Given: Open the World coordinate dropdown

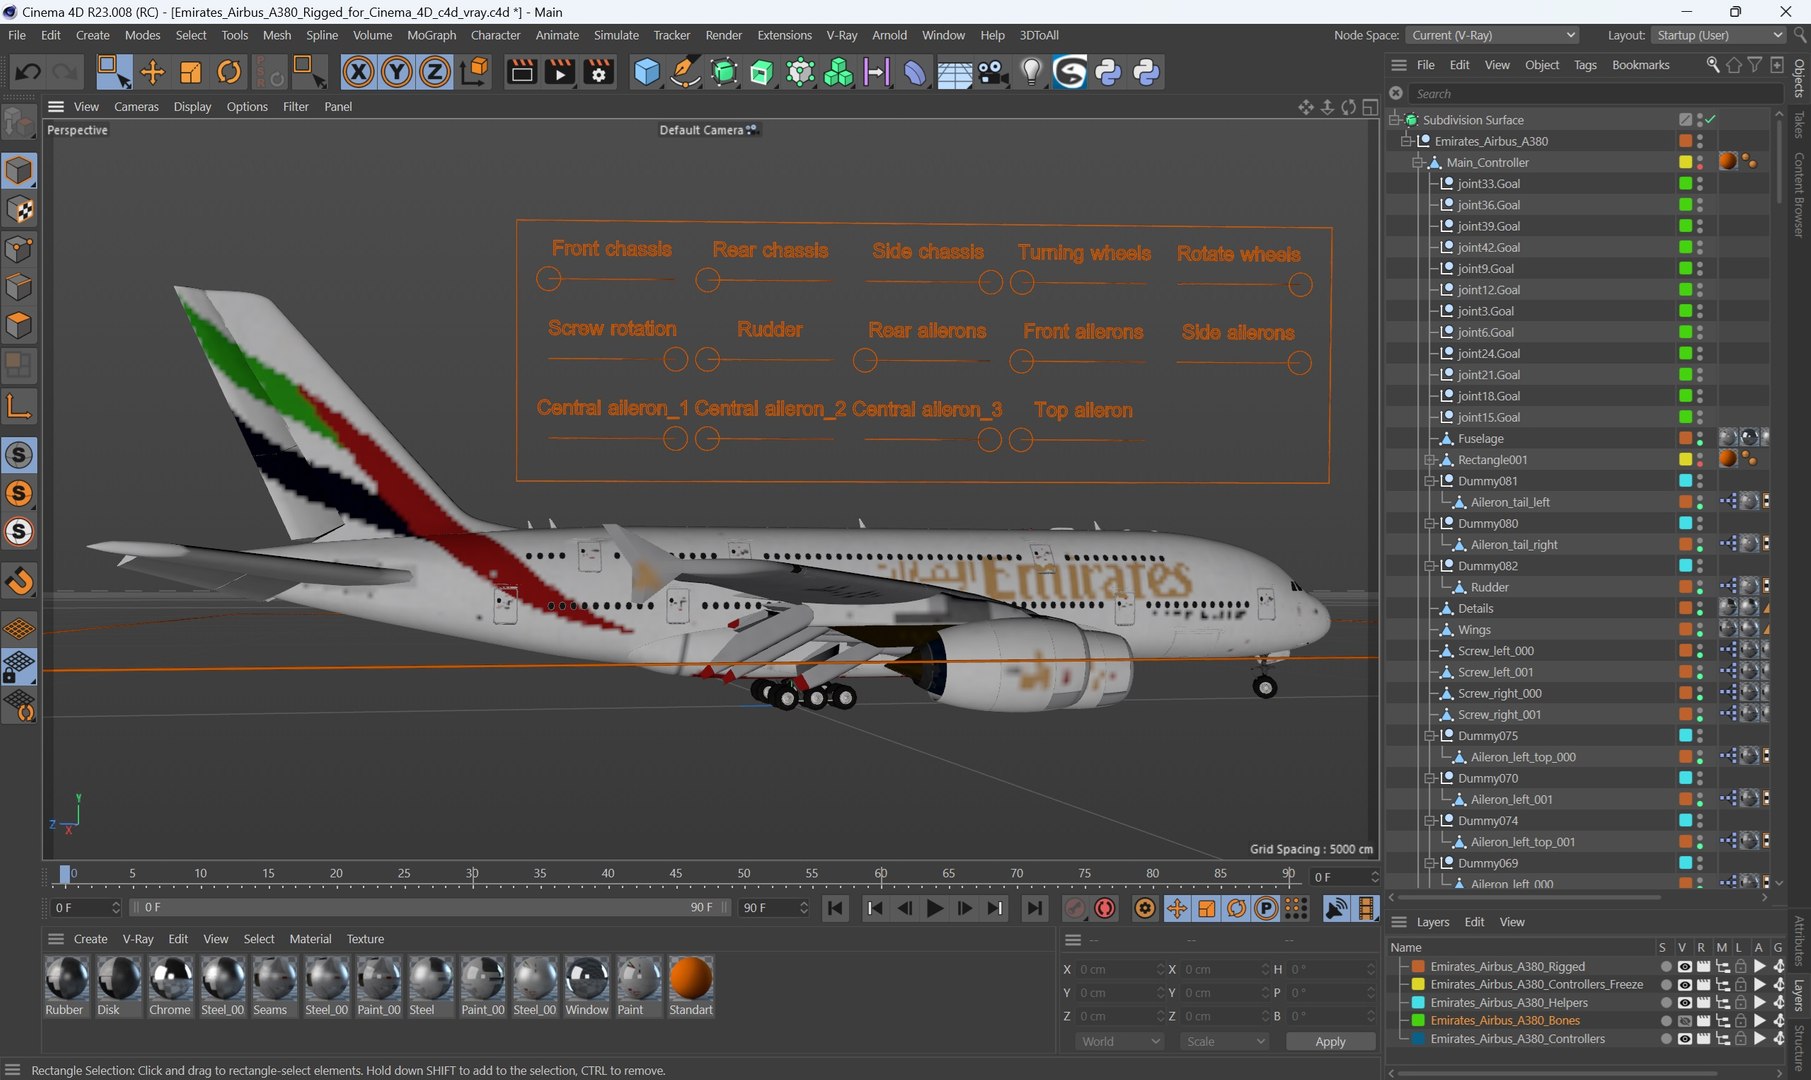Looking at the screenshot, I should pos(1120,1042).
